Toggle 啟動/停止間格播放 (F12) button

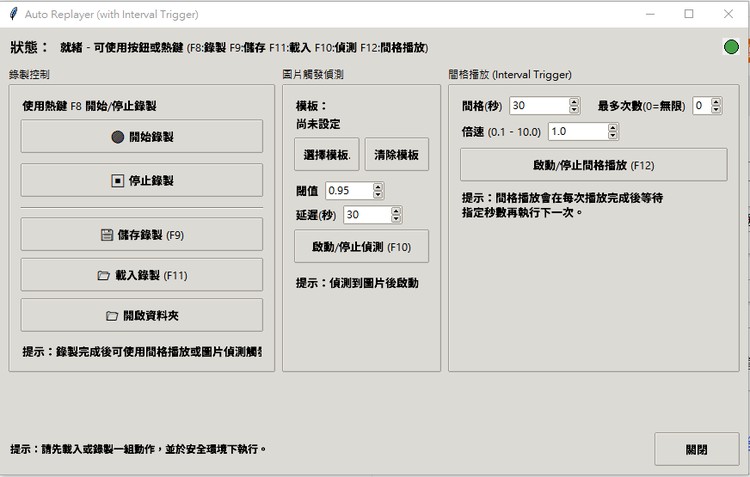pyautogui.click(x=593, y=164)
